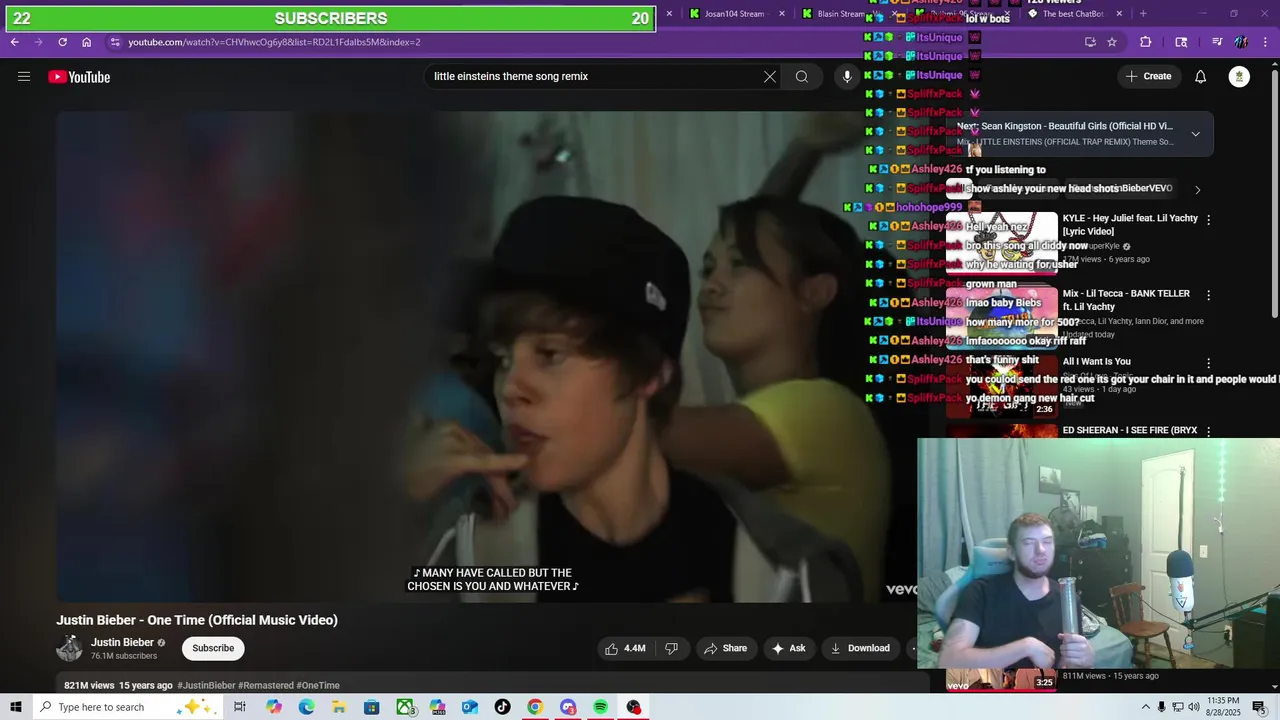Close the Josan104 Stream tab
This screenshot has height=720, width=1280.
click(782, 14)
